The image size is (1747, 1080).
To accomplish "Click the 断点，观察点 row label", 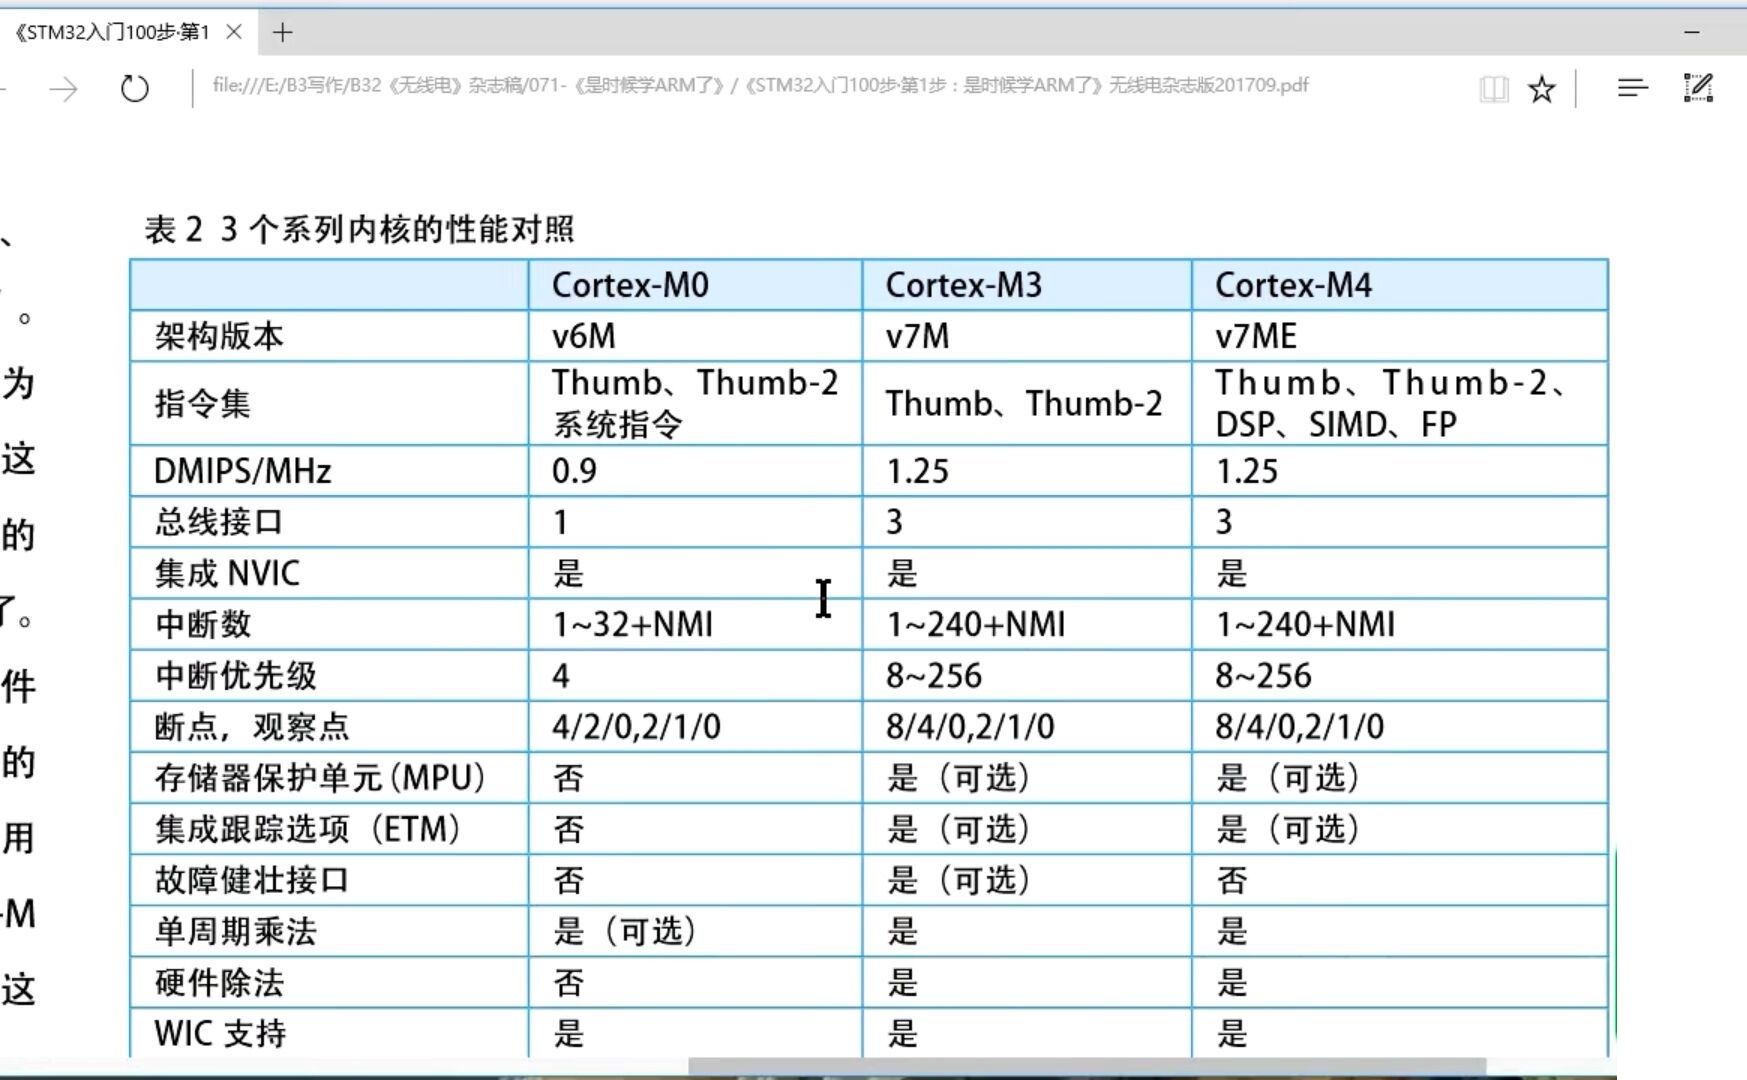I will click(x=252, y=727).
